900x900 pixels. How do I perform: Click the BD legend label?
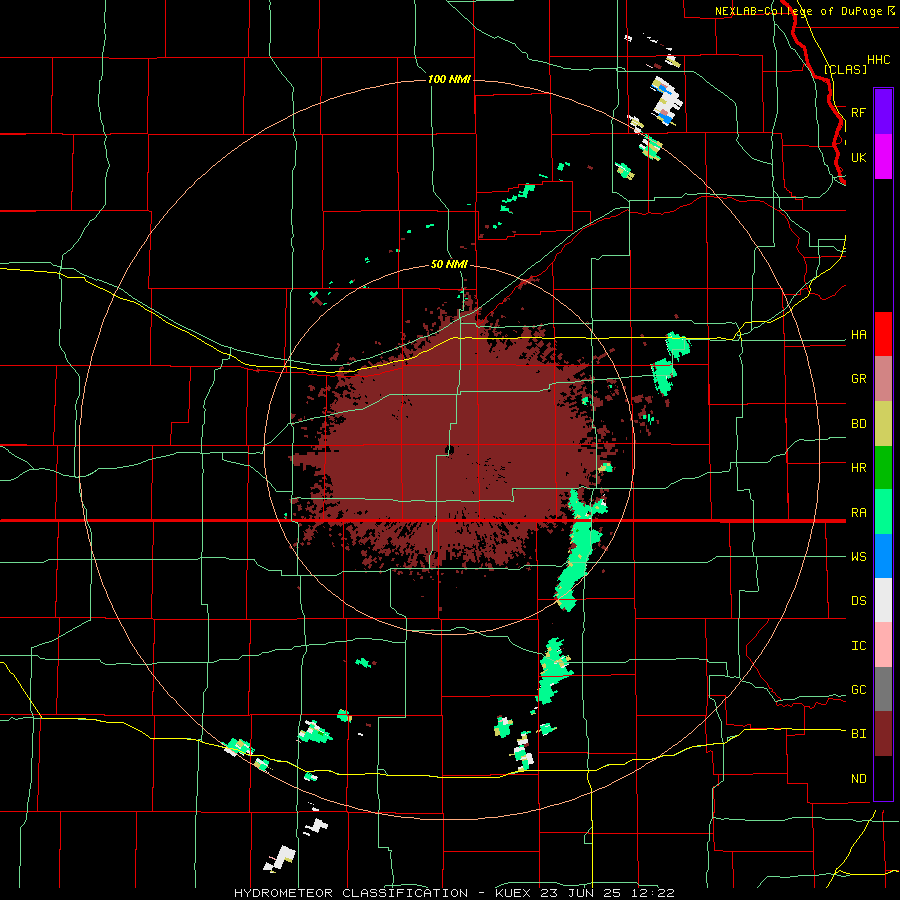(x=858, y=424)
